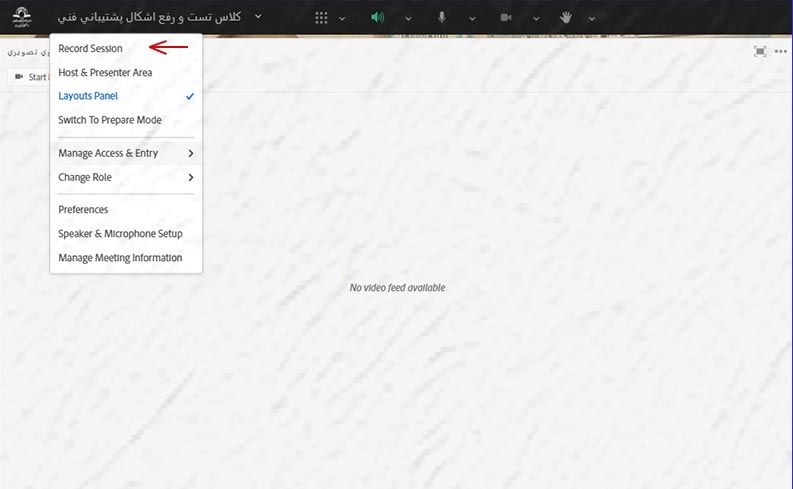The image size is (793, 489).
Task: Choose Host & Presenter Area menu item
Action: (x=105, y=72)
